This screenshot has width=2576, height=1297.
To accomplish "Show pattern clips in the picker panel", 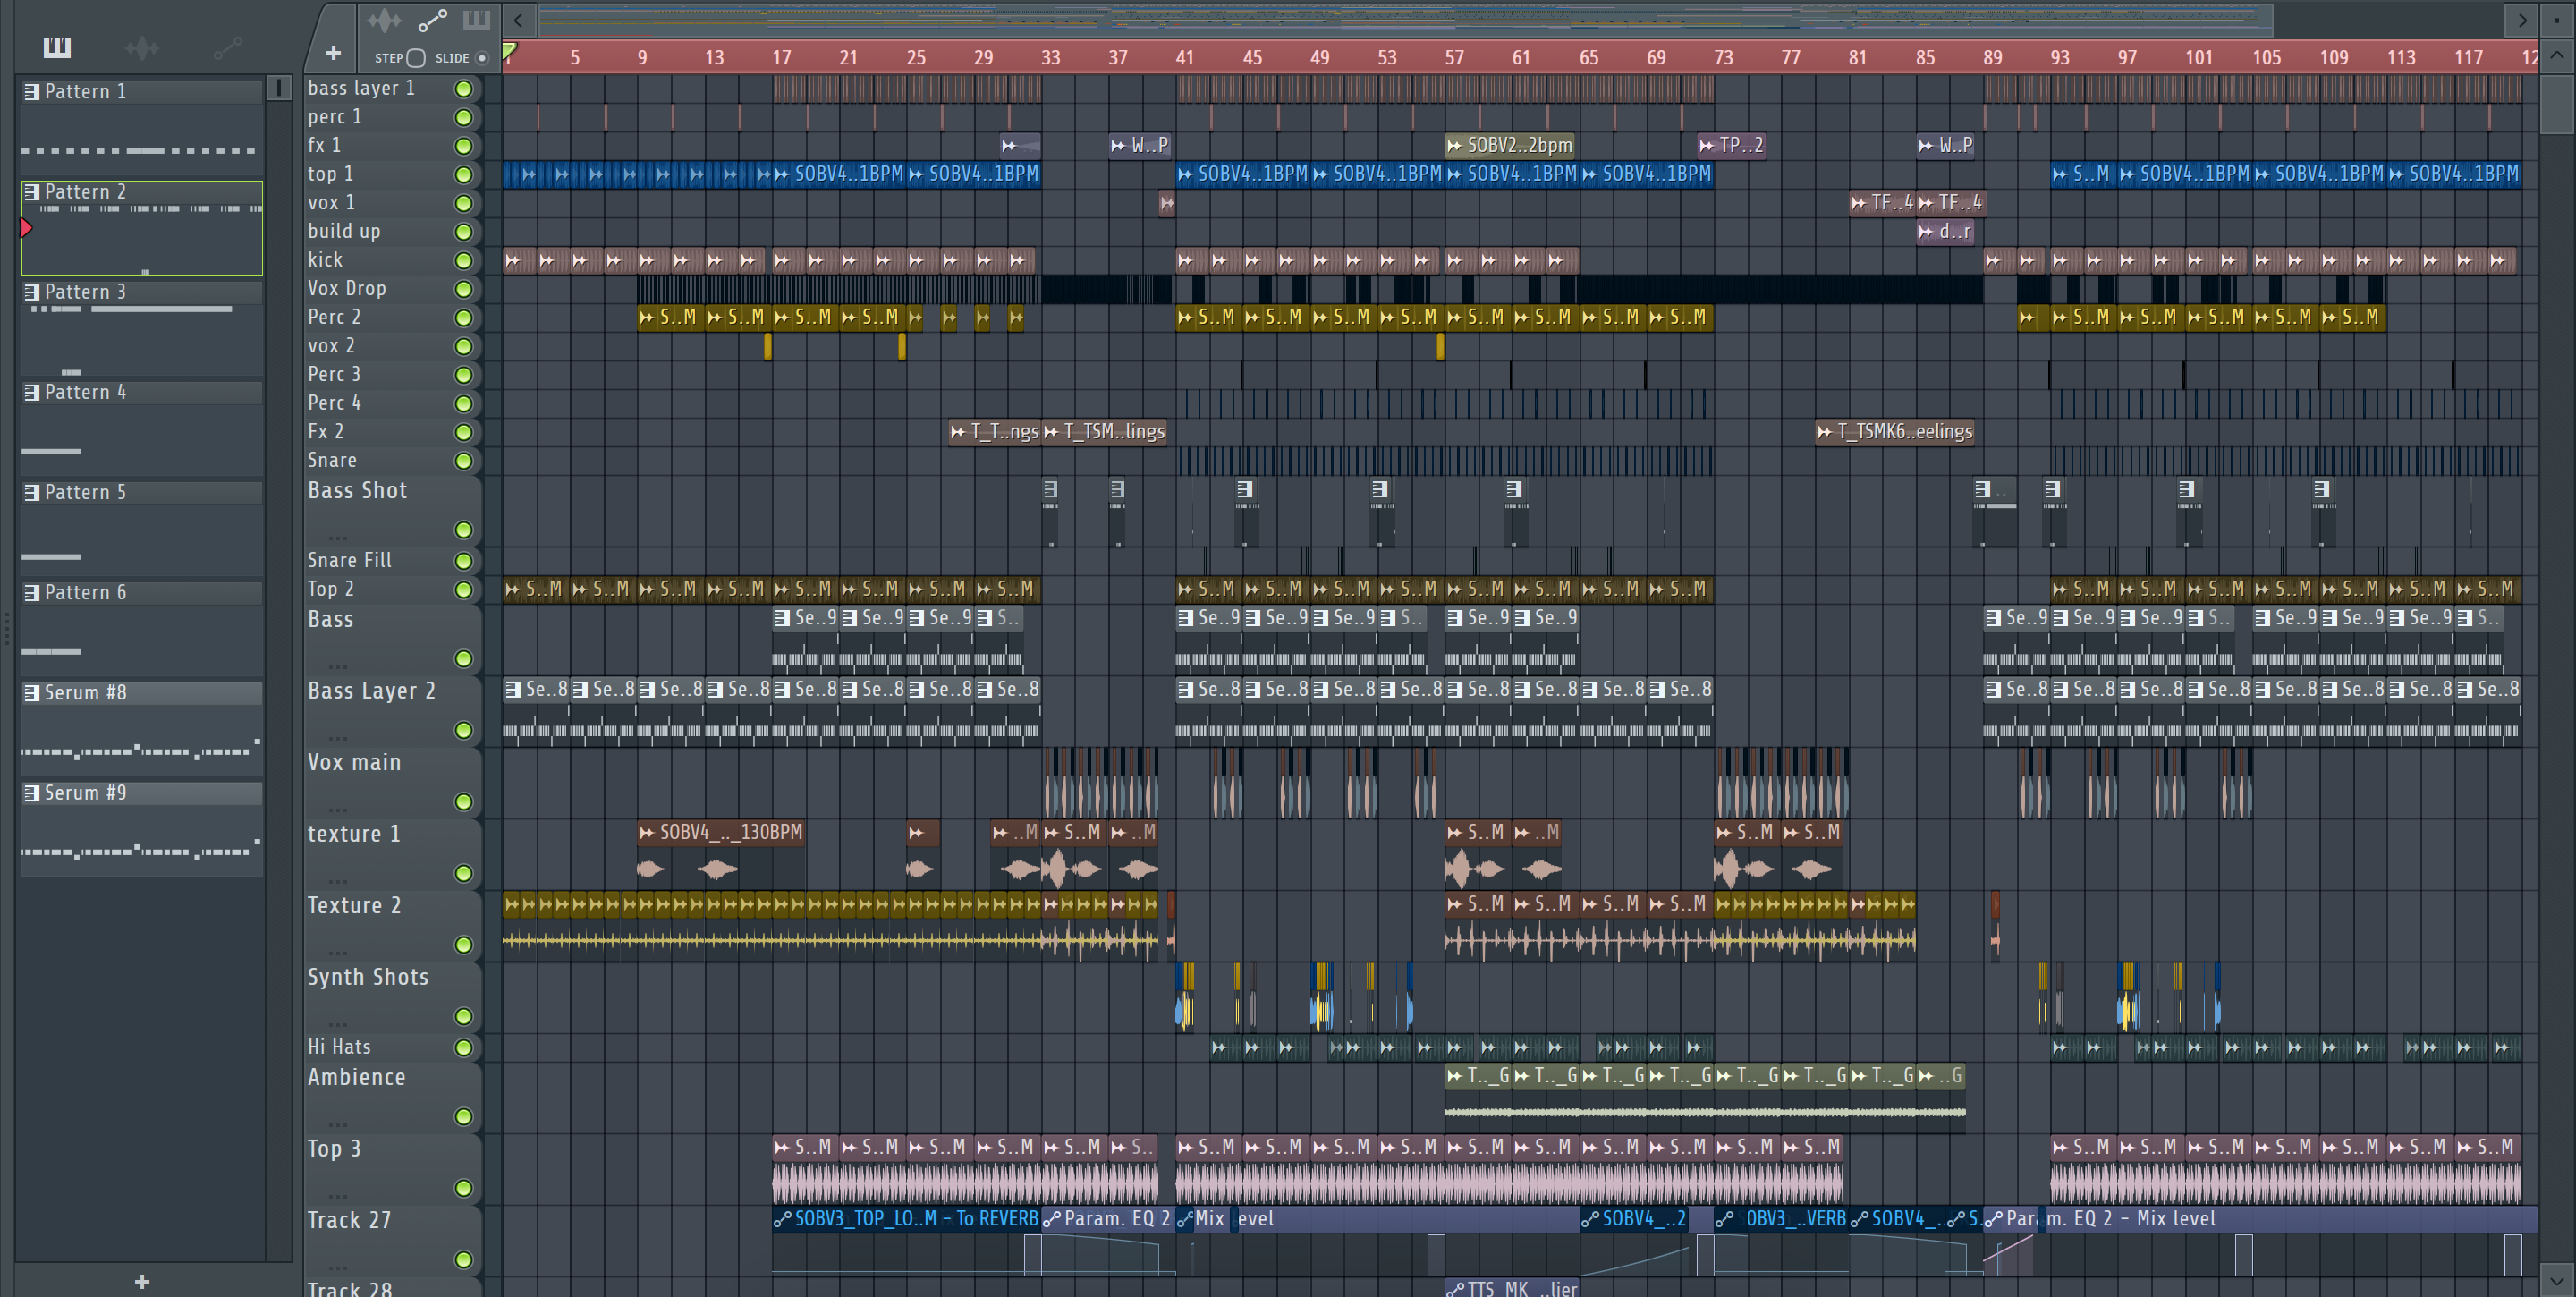I will point(57,47).
